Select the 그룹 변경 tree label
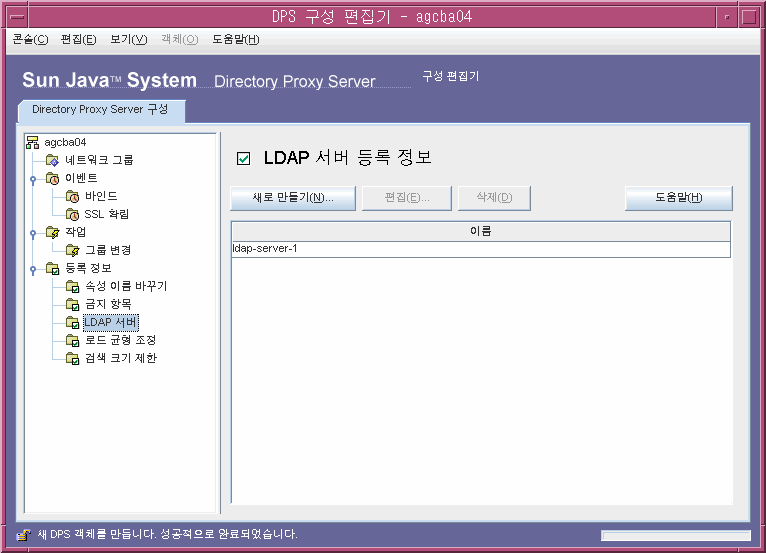 point(108,250)
